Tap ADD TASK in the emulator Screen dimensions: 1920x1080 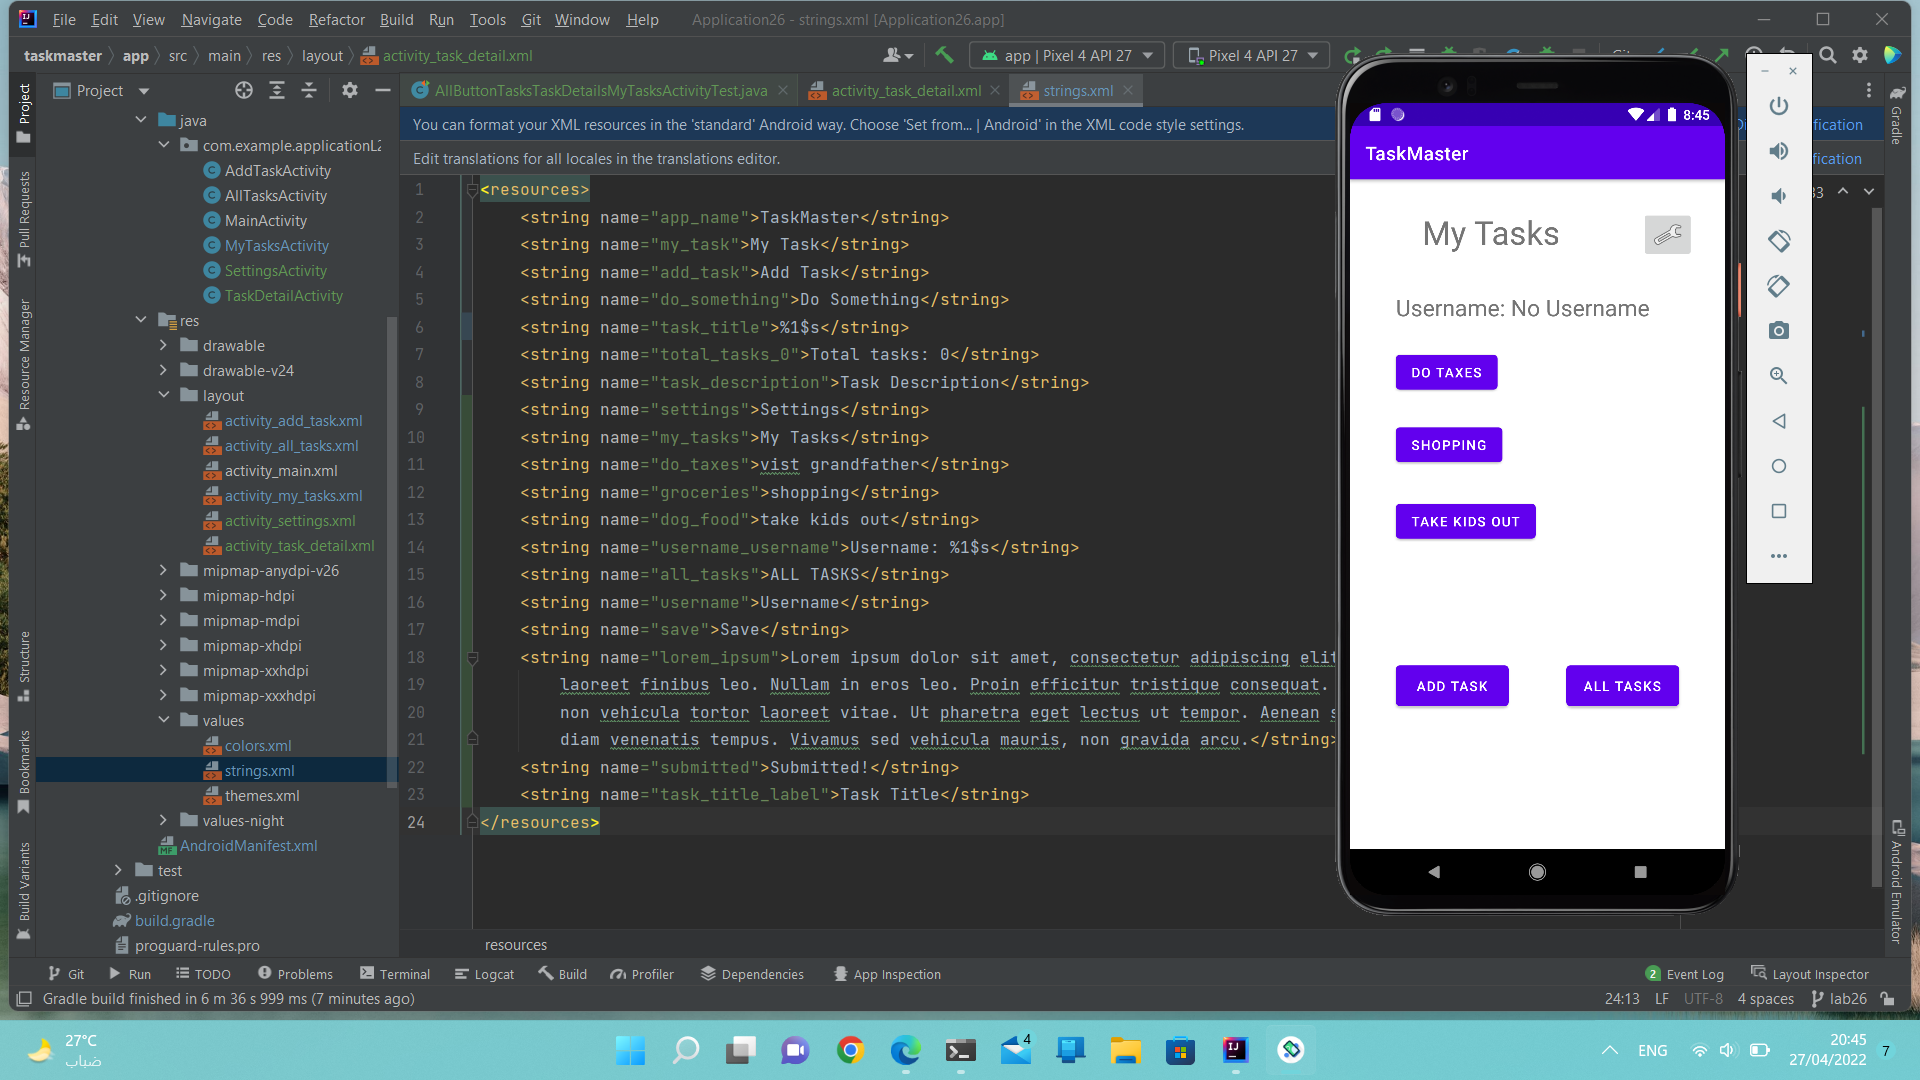pos(1451,686)
